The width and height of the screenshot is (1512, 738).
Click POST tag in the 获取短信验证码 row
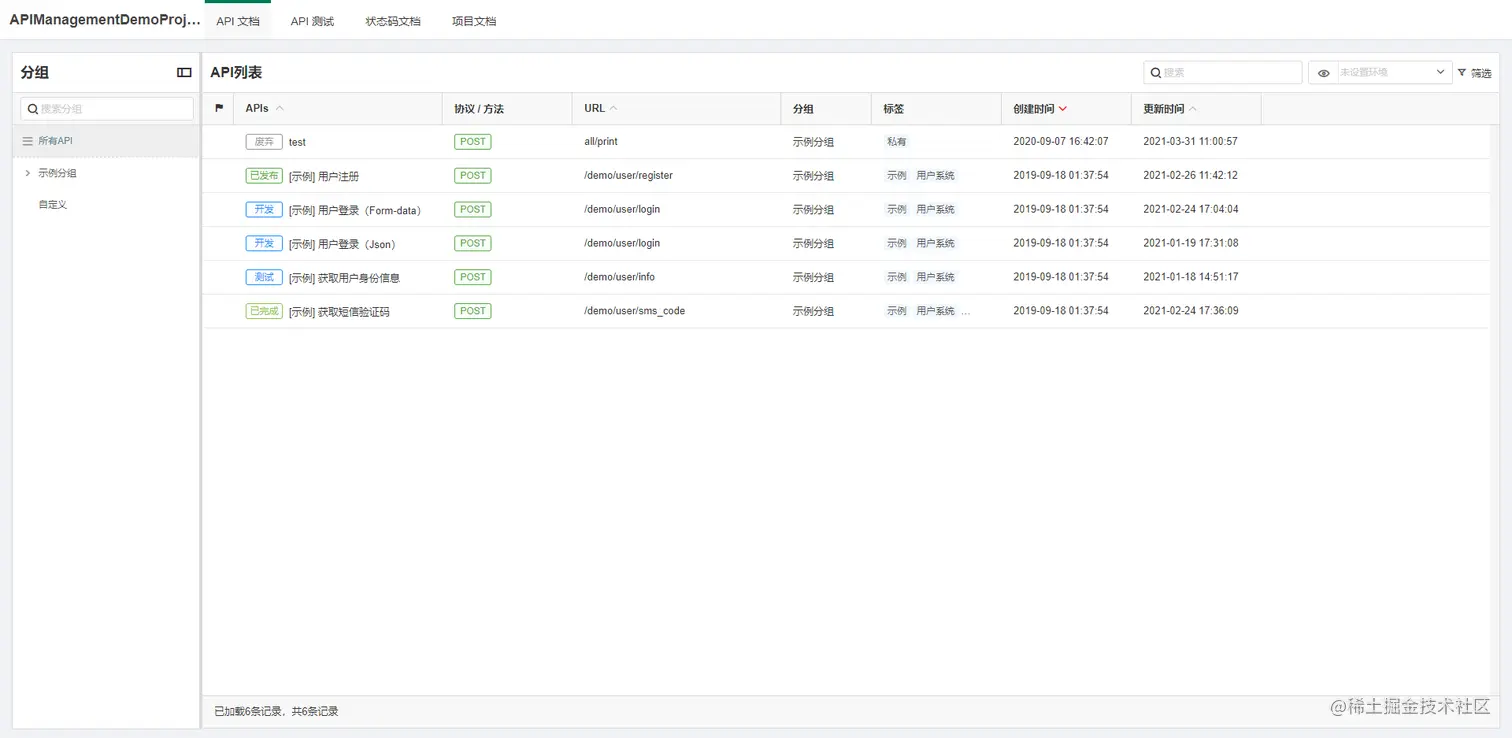pos(473,311)
